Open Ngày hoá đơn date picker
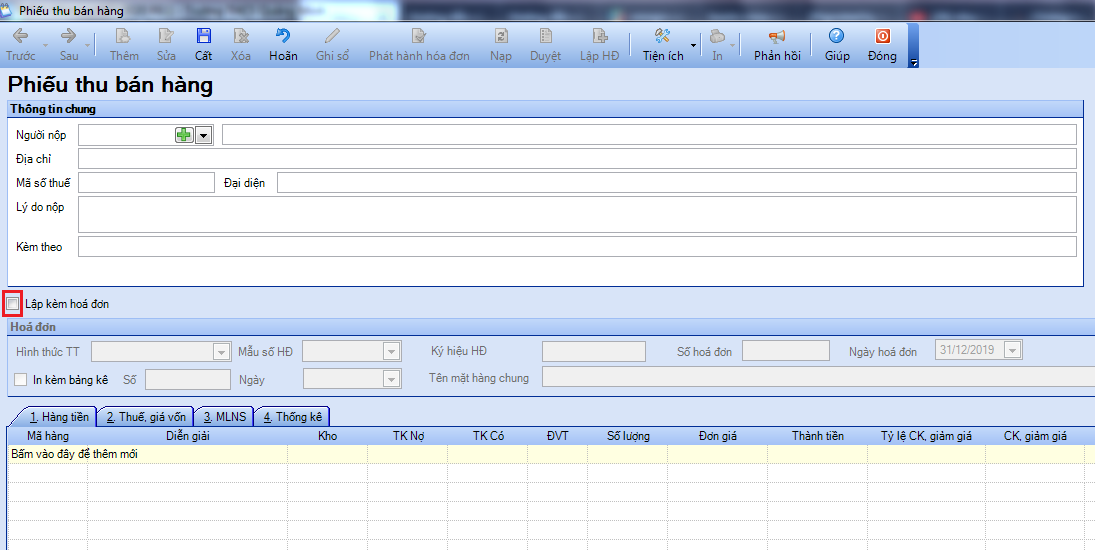The image size is (1095, 550). tap(1013, 350)
